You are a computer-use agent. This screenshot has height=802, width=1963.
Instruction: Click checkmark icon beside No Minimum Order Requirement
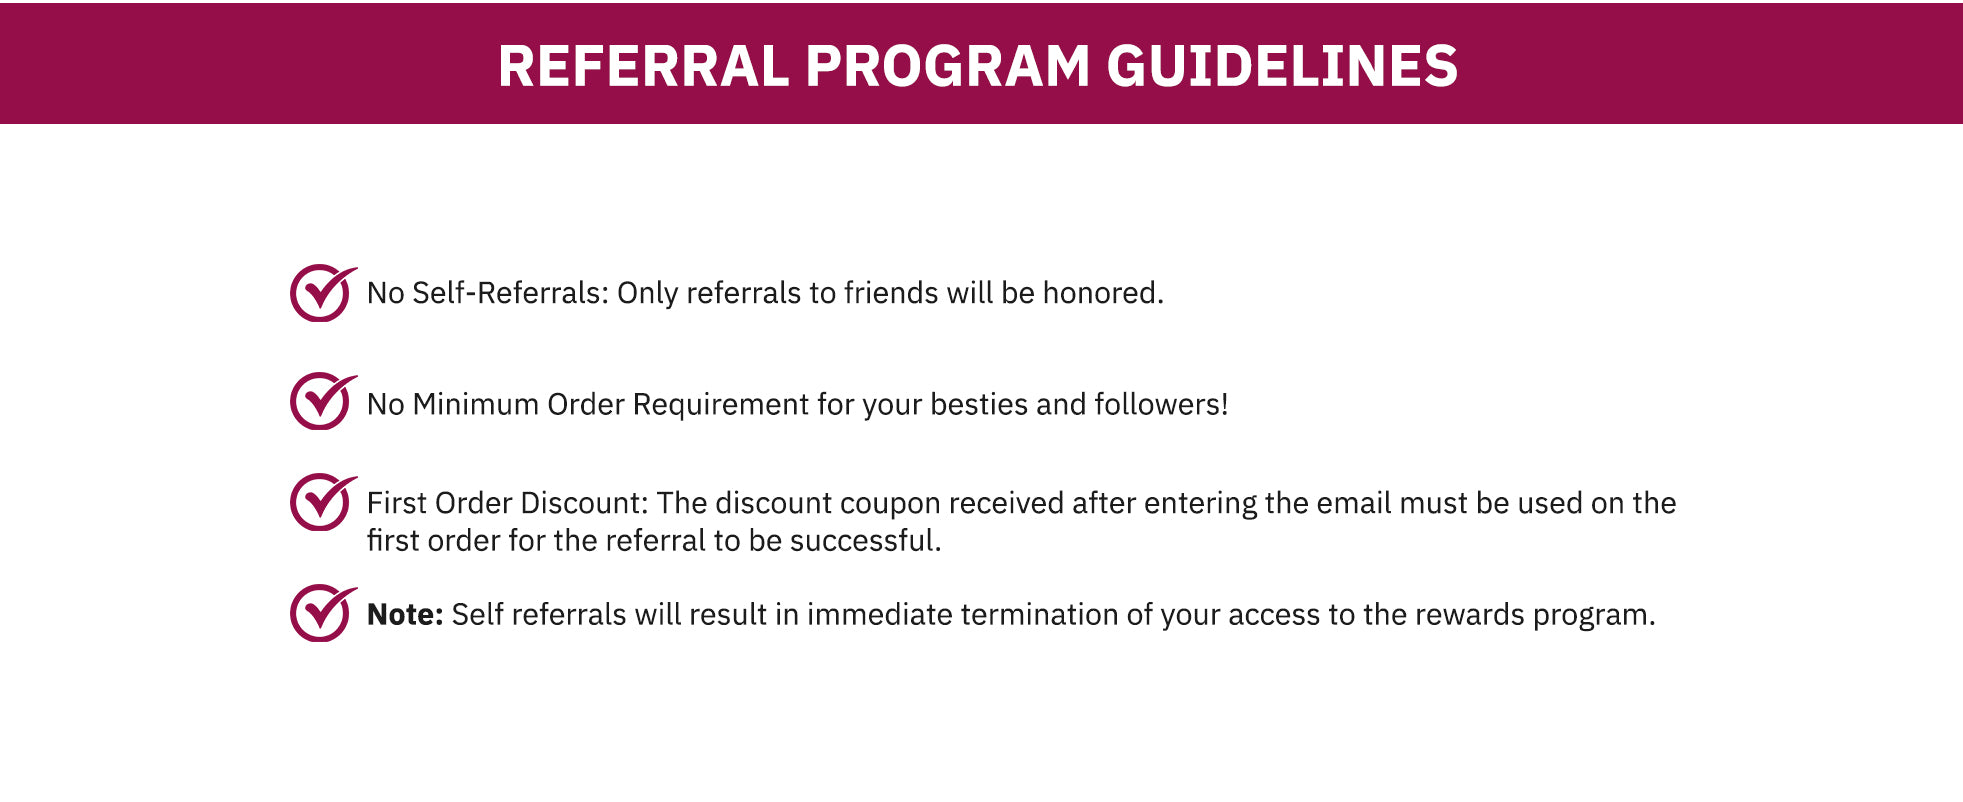pyautogui.click(x=323, y=401)
